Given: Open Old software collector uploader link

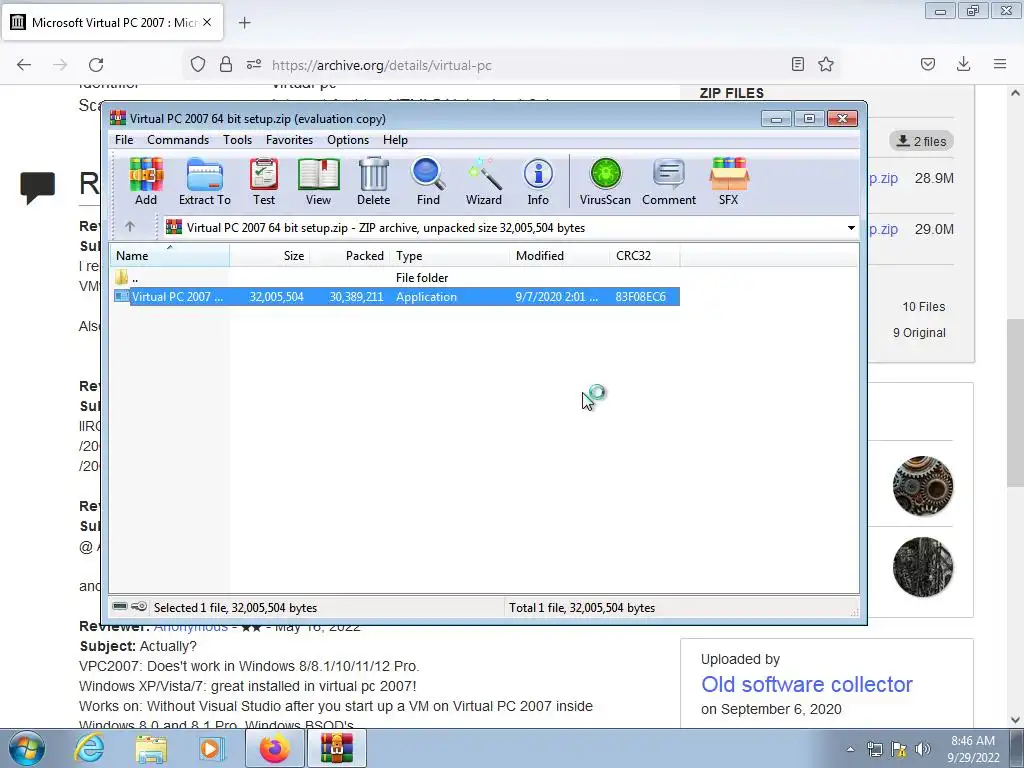Looking at the screenshot, I should [807, 684].
